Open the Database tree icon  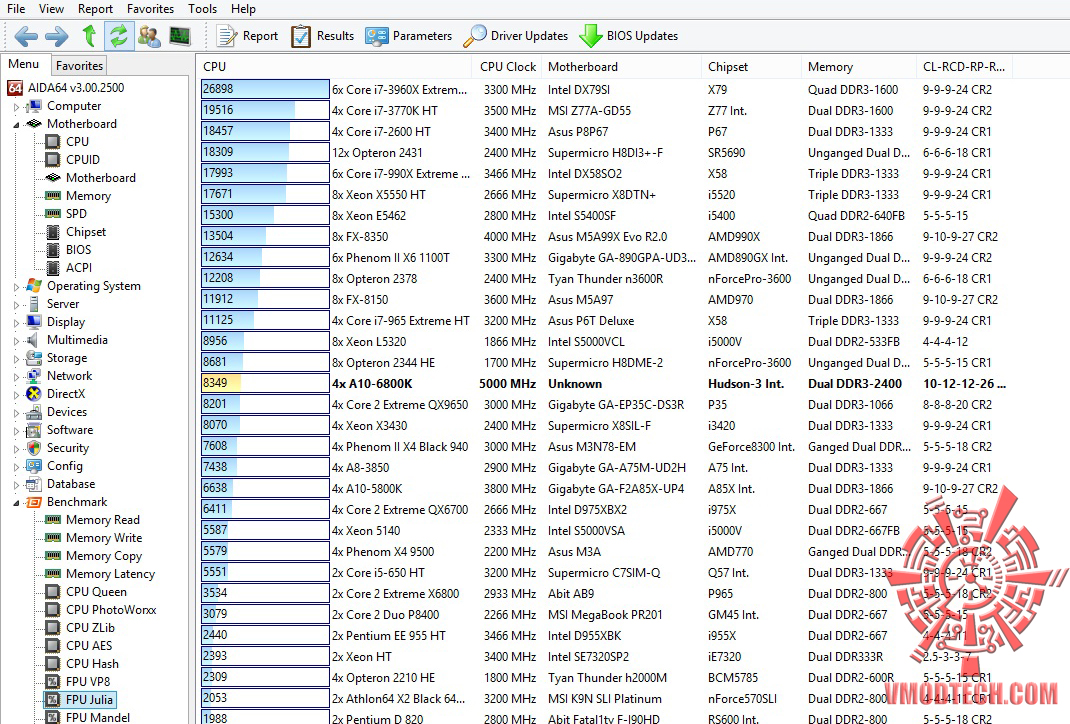(33, 484)
